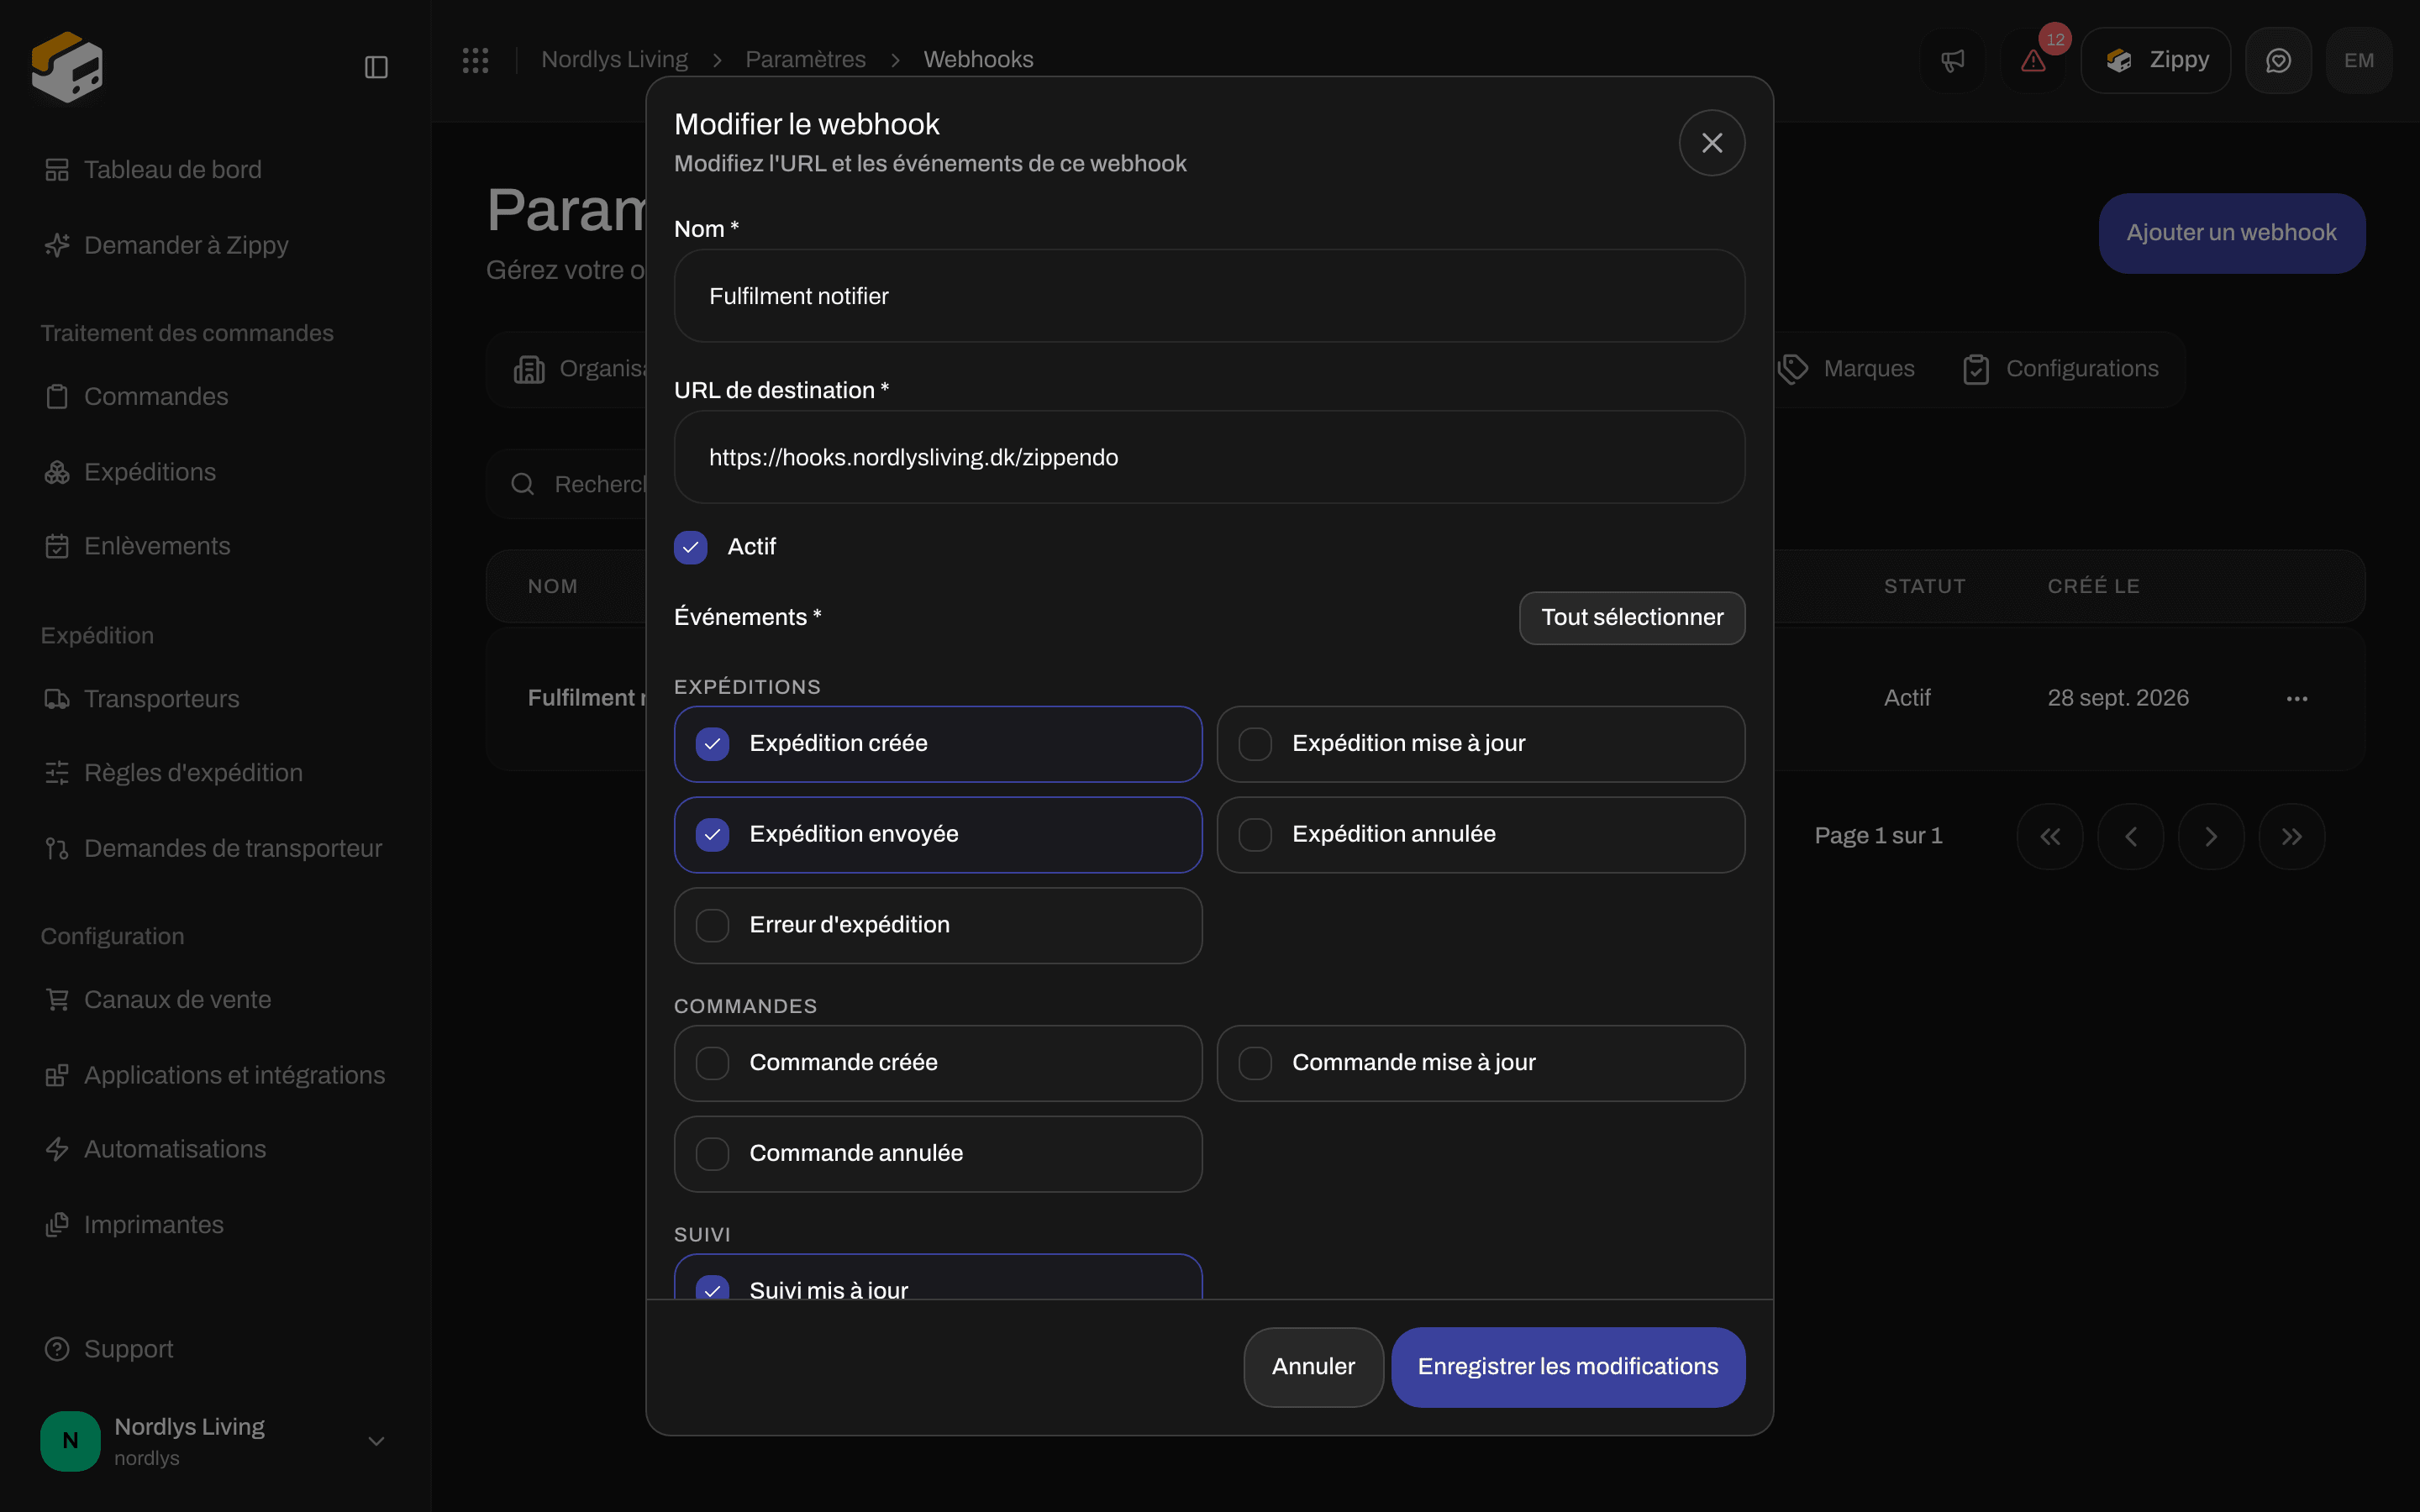Edit the Nom field
The width and height of the screenshot is (2420, 1512).
click(x=1209, y=296)
